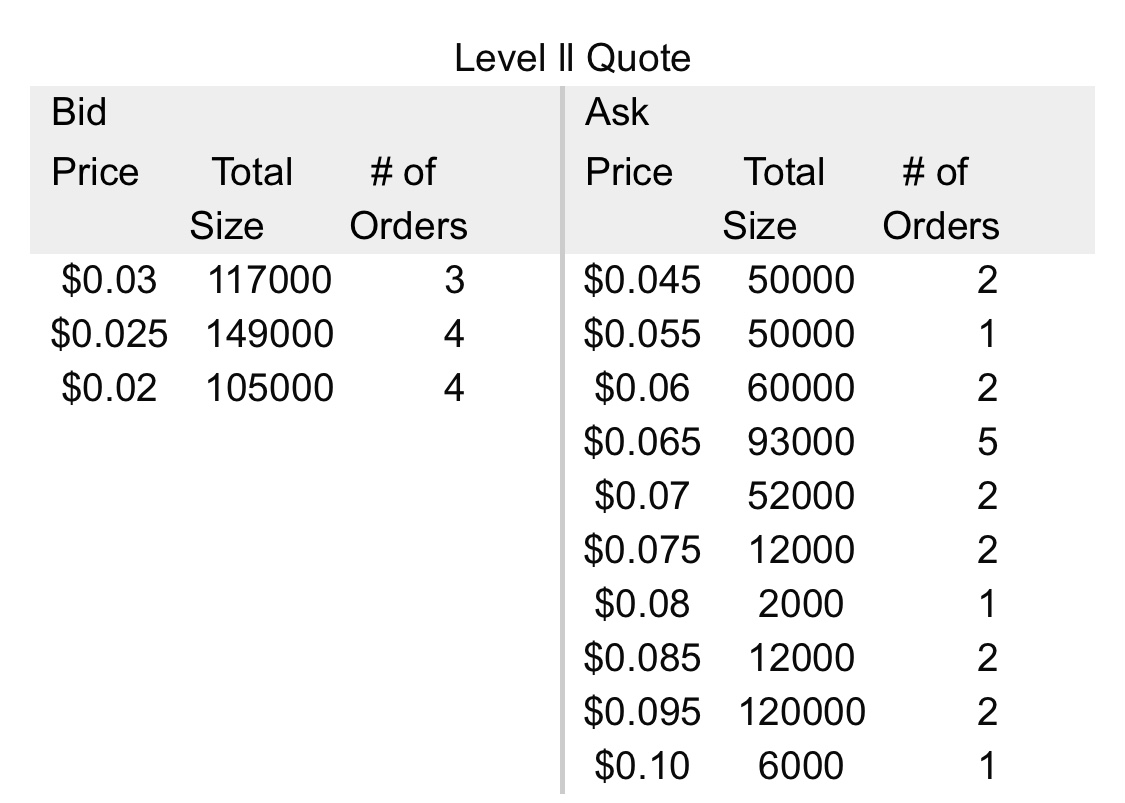
Task: Select the $0.03 bid price row
Action: click(109, 281)
